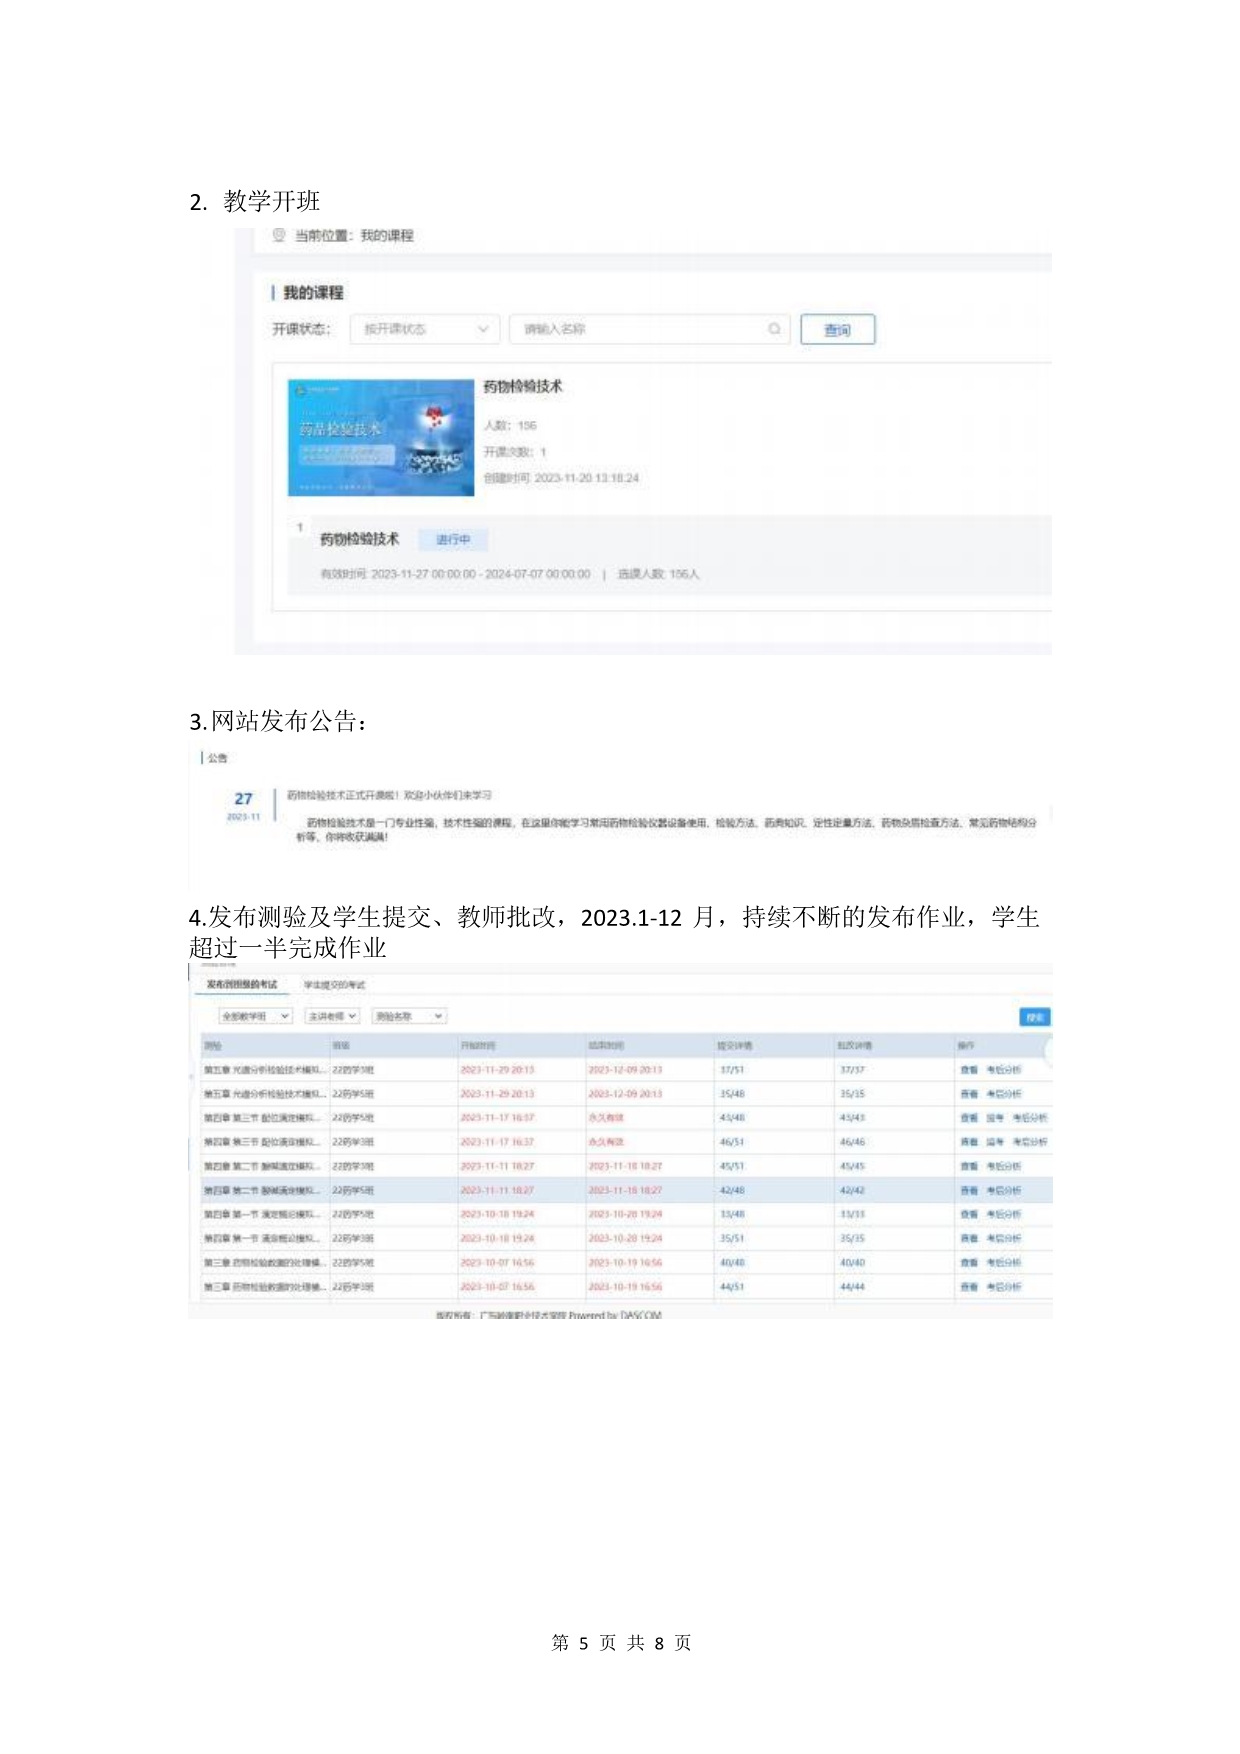Click the page footer 第 5 页 共 8 页

[621, 1643]
